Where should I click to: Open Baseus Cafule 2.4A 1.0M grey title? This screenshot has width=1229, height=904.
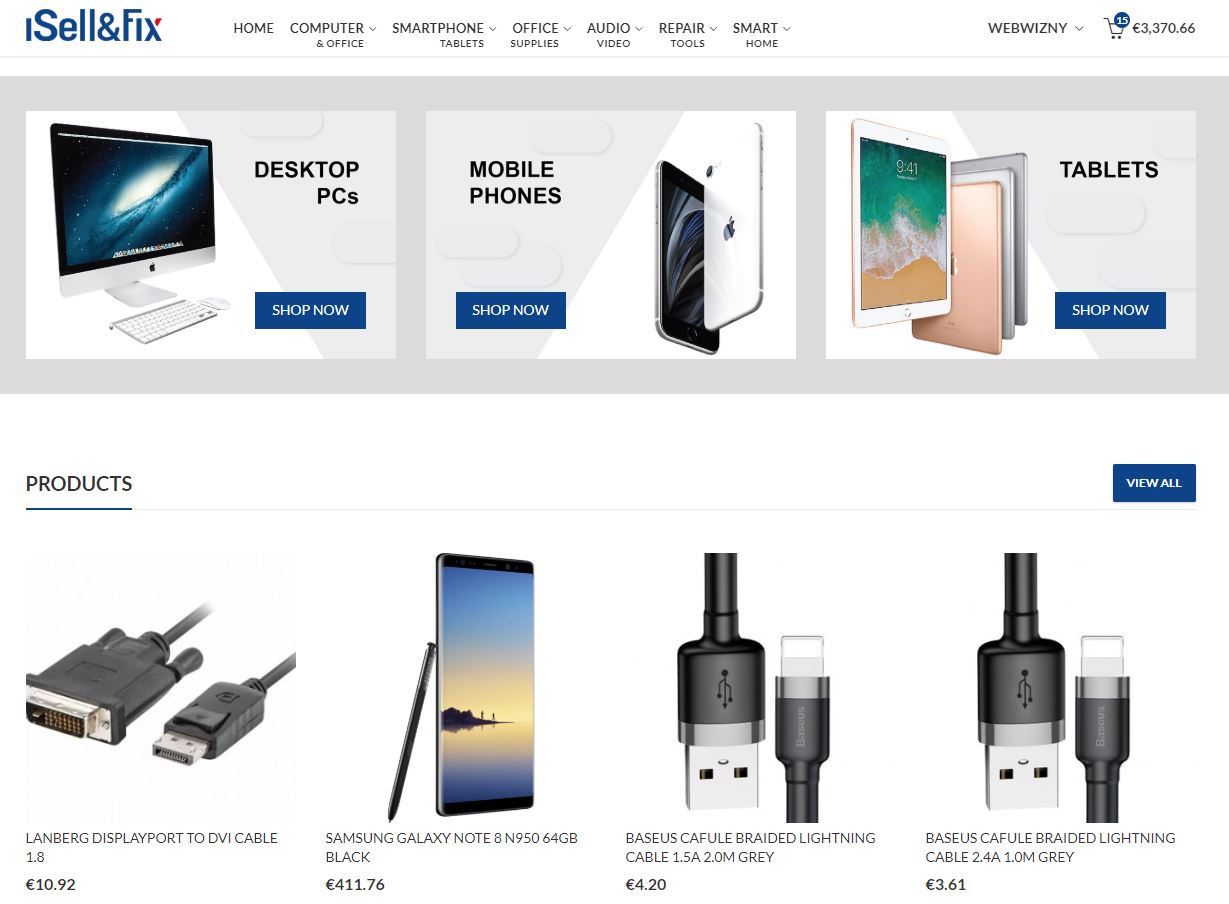tap(1050, 847)
